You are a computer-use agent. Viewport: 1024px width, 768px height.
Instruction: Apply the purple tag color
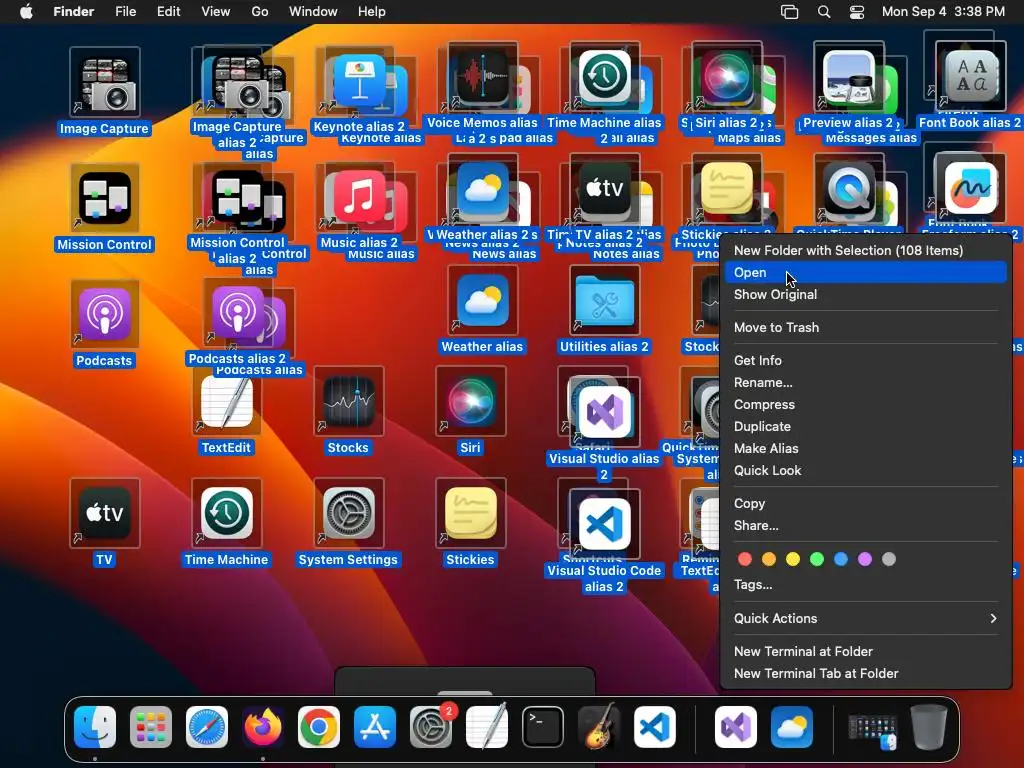coord(865,559)
